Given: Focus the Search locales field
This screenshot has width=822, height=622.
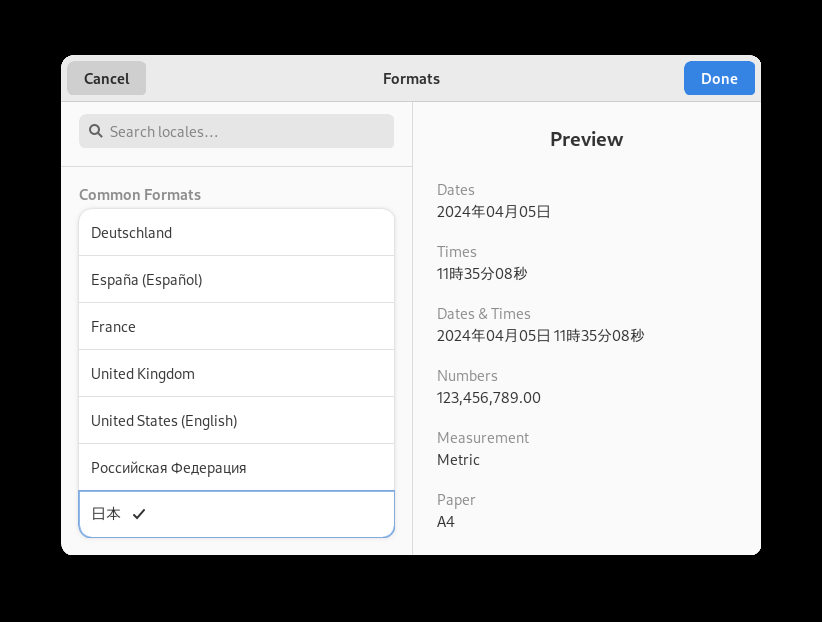Looking at the screenshot, I should (236, 131).
